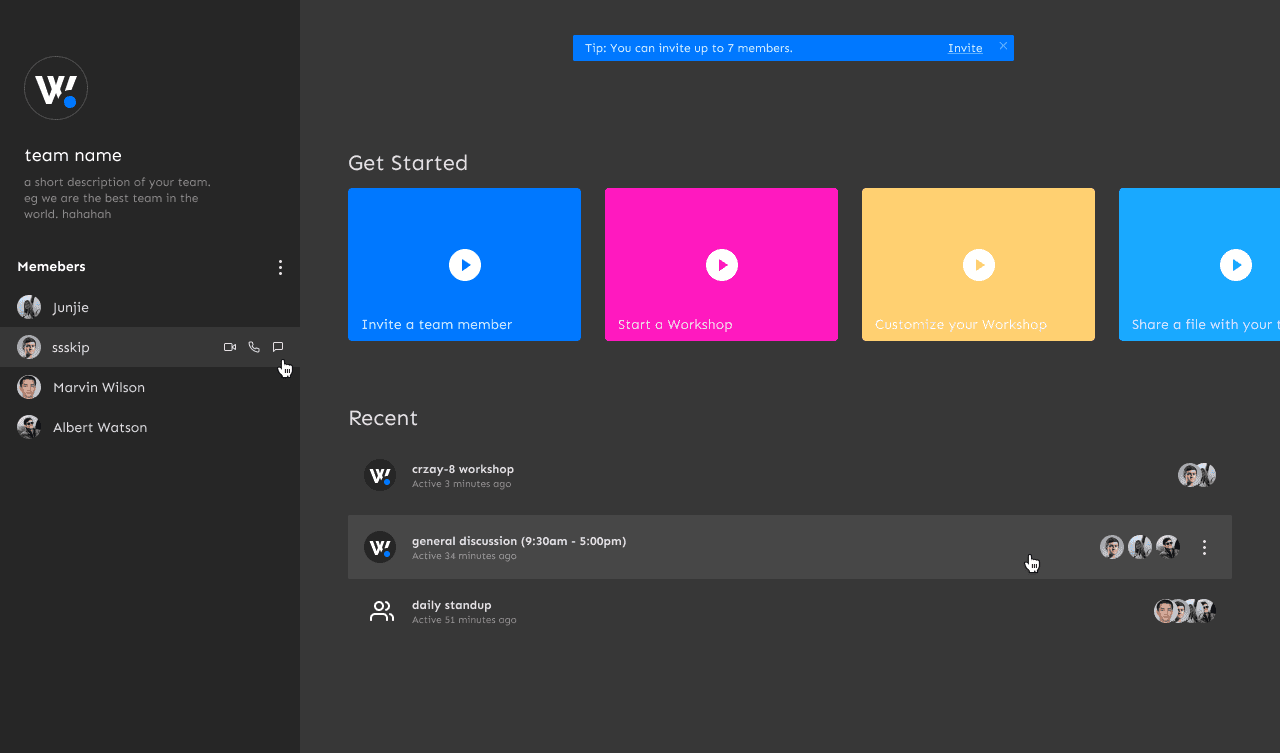Click the participant avatars on general discussion
1280x753 pixels.
(1140, 547)
